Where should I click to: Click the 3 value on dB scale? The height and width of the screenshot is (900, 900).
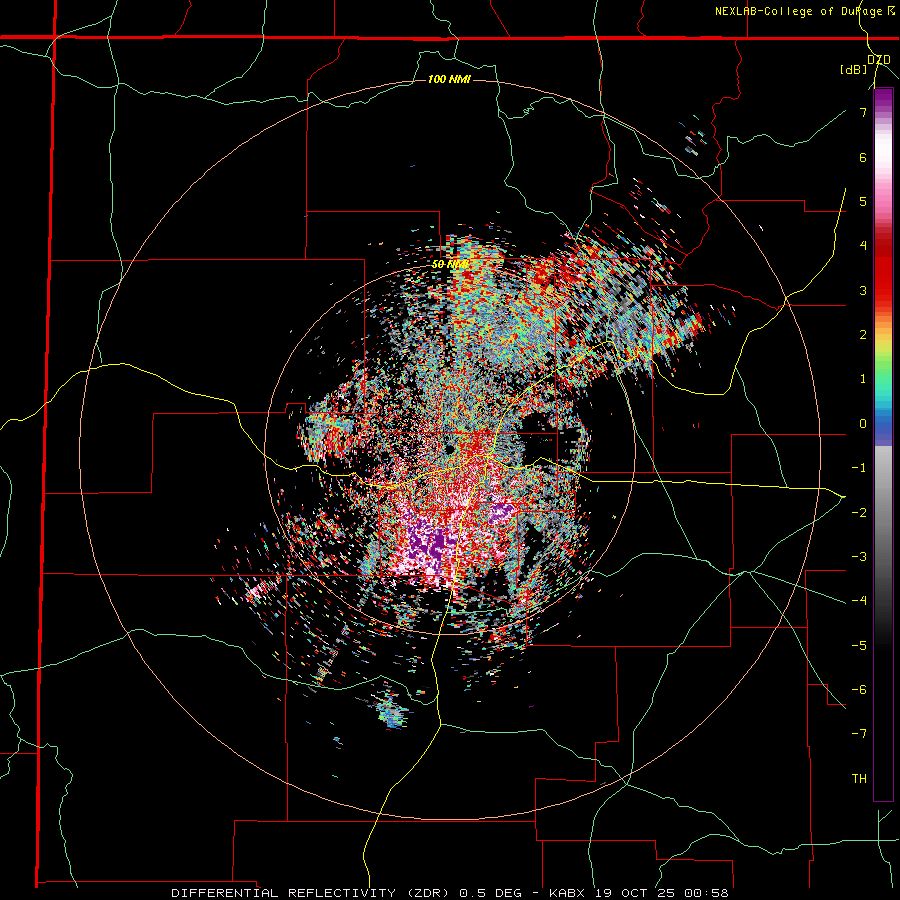click(863, 290)
